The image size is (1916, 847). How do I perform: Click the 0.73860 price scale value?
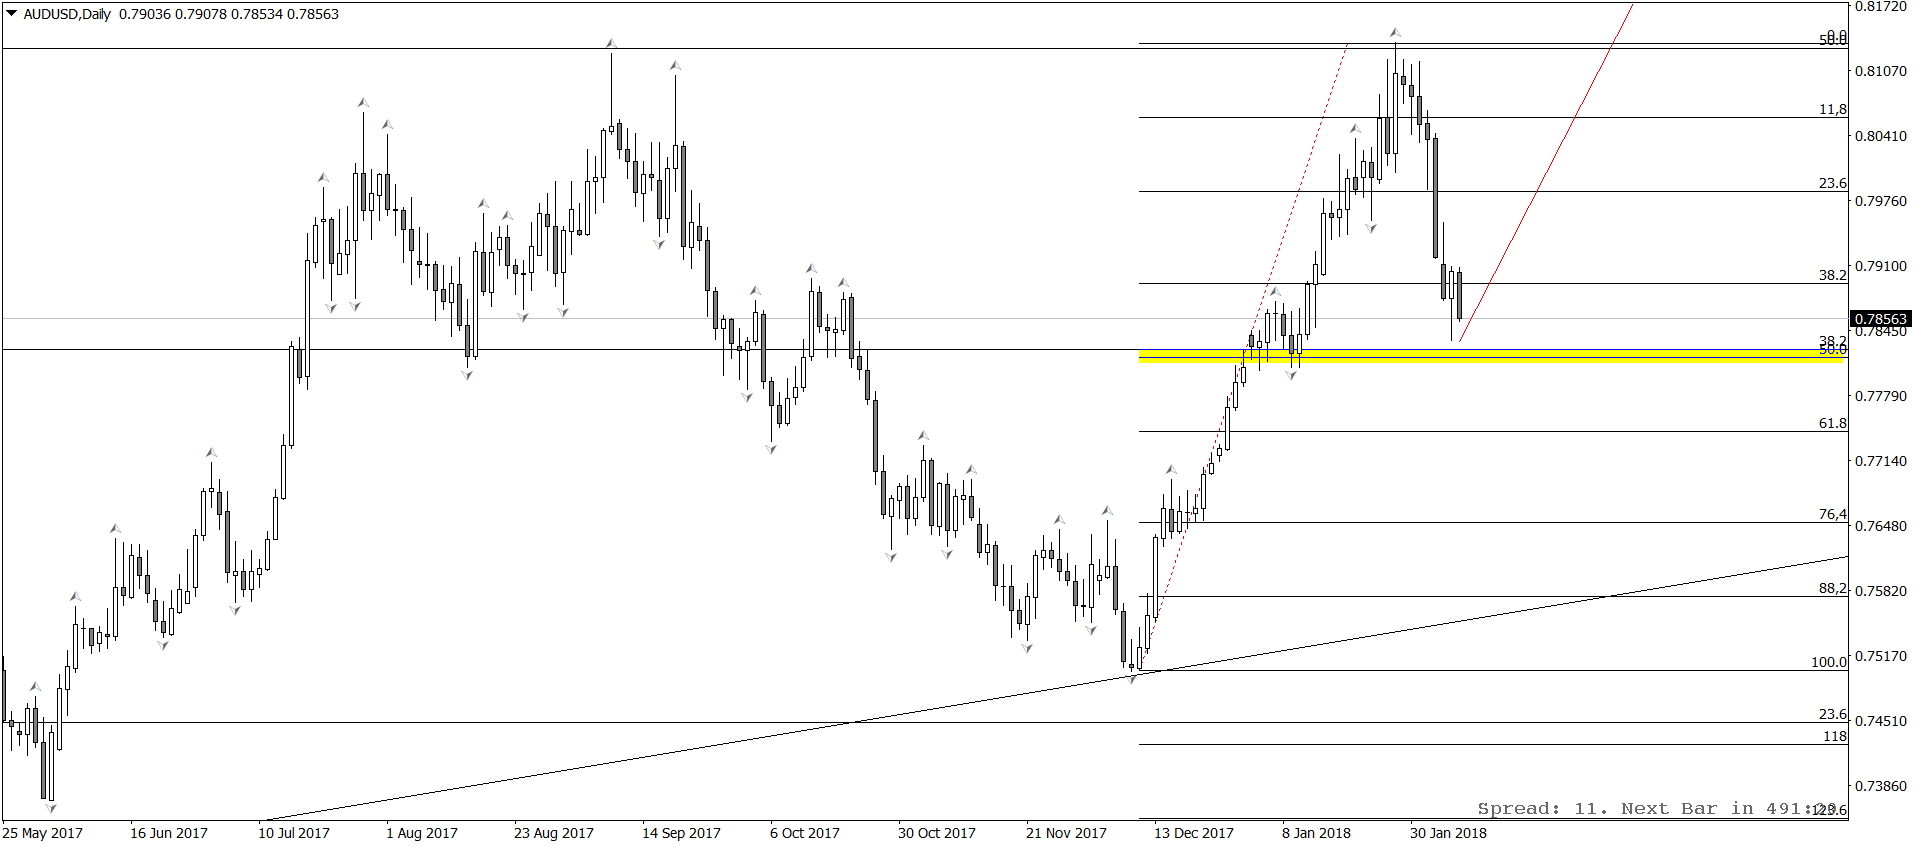tap(1881, 786)
